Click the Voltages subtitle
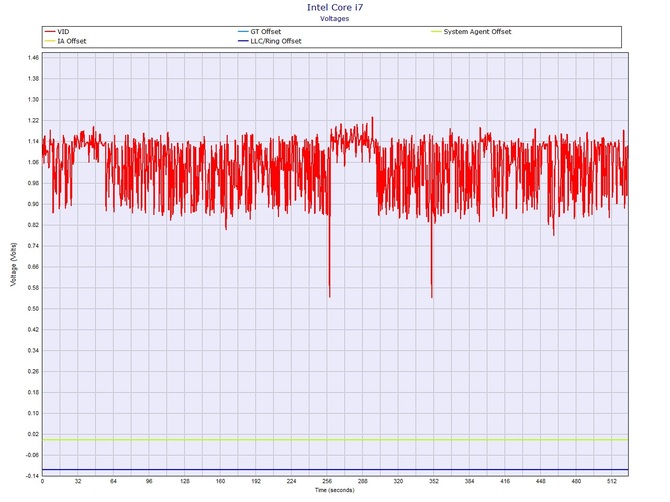The image size is (670, 502). coord(335,19)
